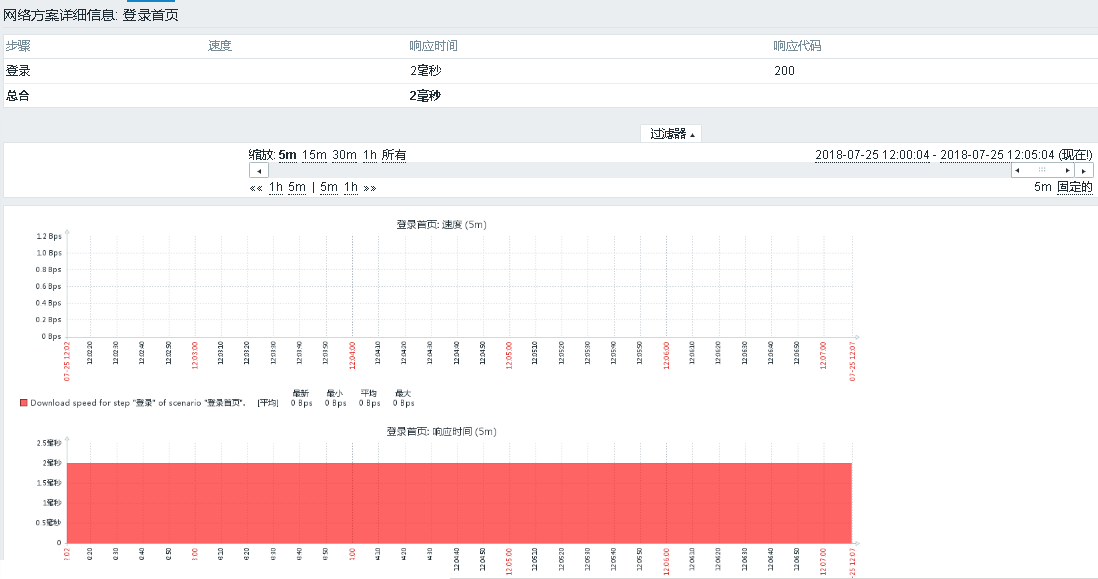Click graph title 登录首页: 响应时间 (5m)
Viewport: 1098px width, 579px height.
(x=441, y=431)
